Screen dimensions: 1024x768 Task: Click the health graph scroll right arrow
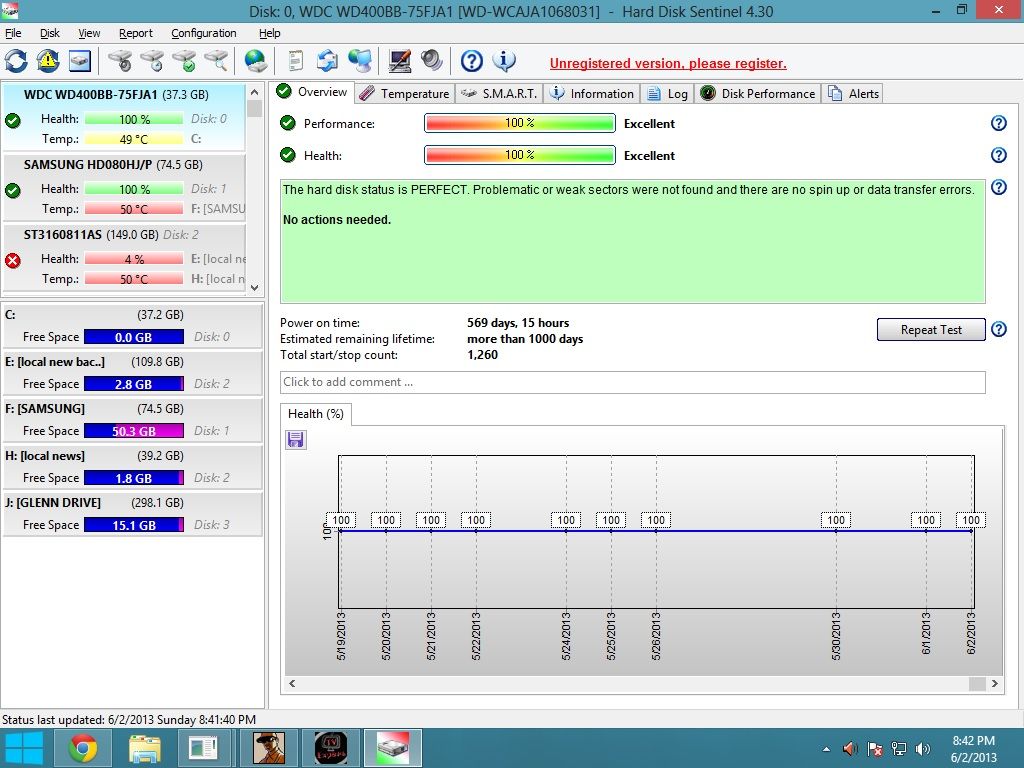coord(995,684)
